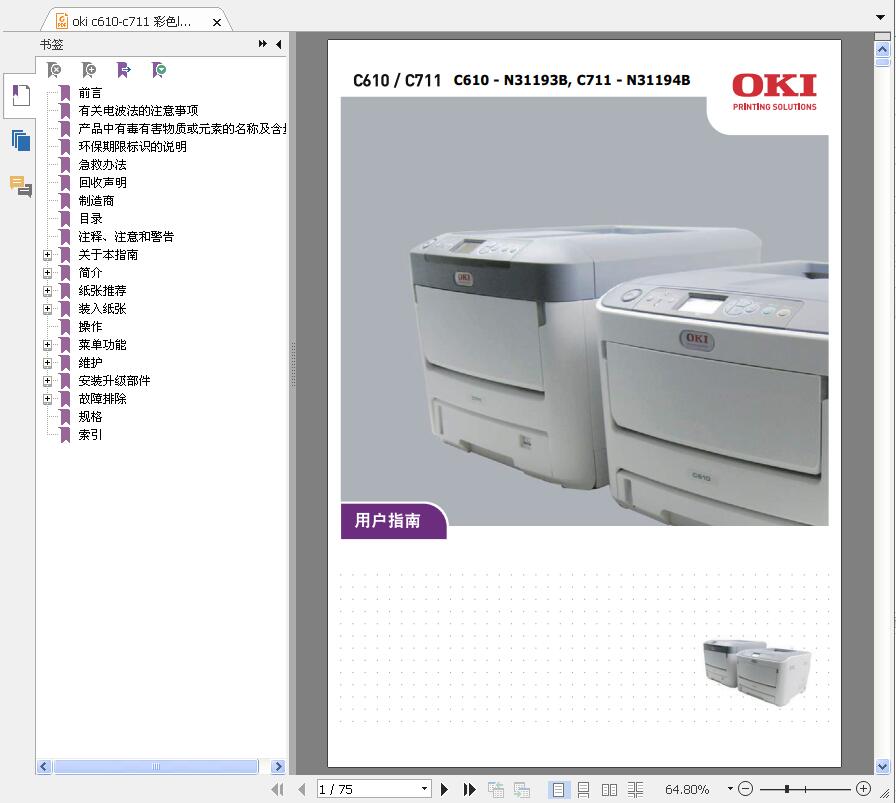Image resolution: width=896 pixels, height=803 pixels.
Task: Click the go-to bookmark arrow icon
Action: click(x=124, y=70)
